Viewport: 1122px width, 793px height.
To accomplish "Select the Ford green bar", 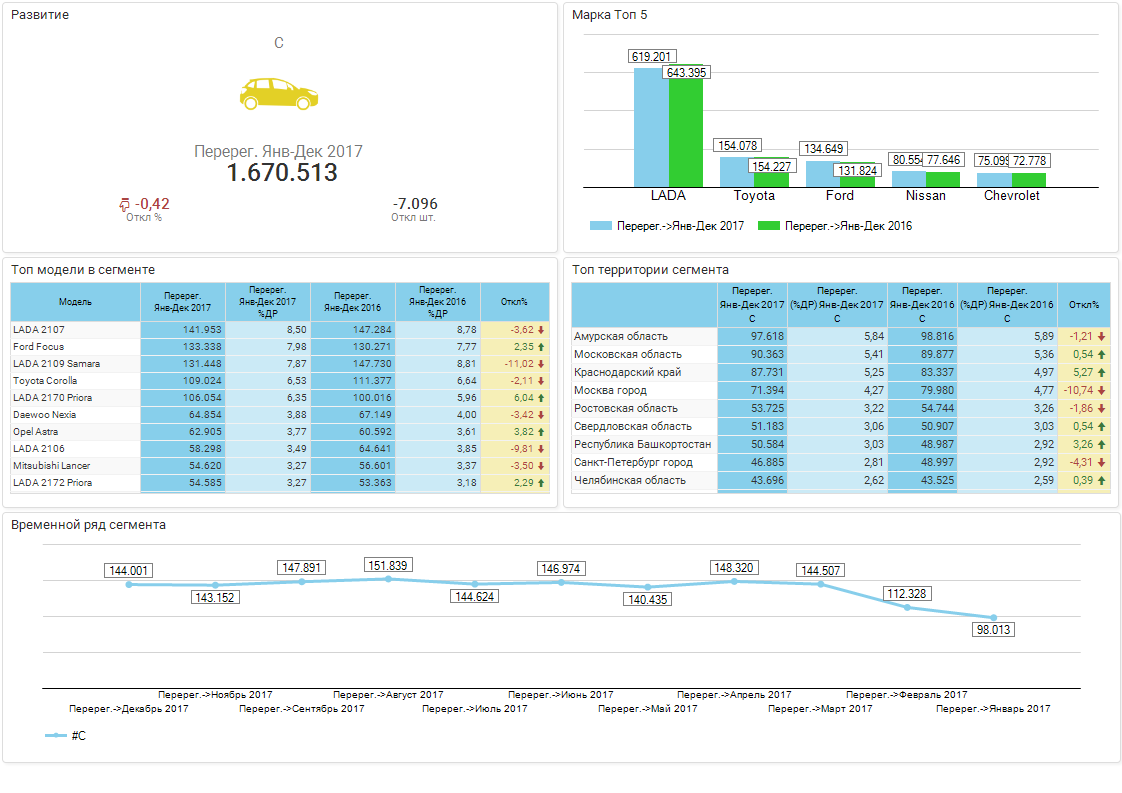I will [857, 175].
